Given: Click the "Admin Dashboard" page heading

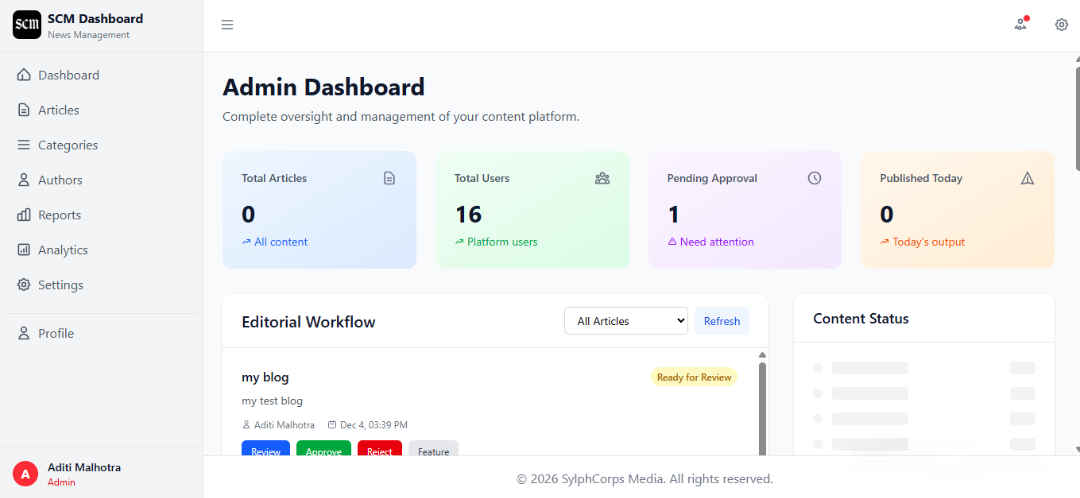Looking at the screenshot, I should pyautogui.click(x=324, y=87).
